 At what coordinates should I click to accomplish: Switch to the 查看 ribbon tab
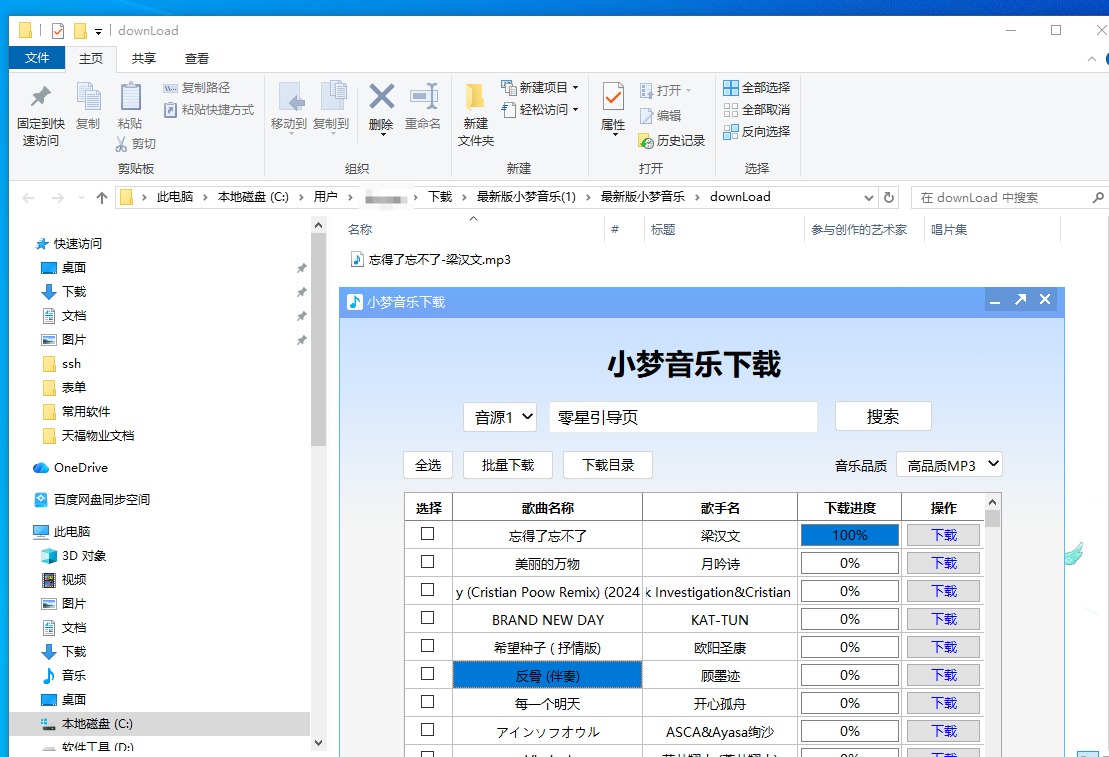[x=197, y=59]
